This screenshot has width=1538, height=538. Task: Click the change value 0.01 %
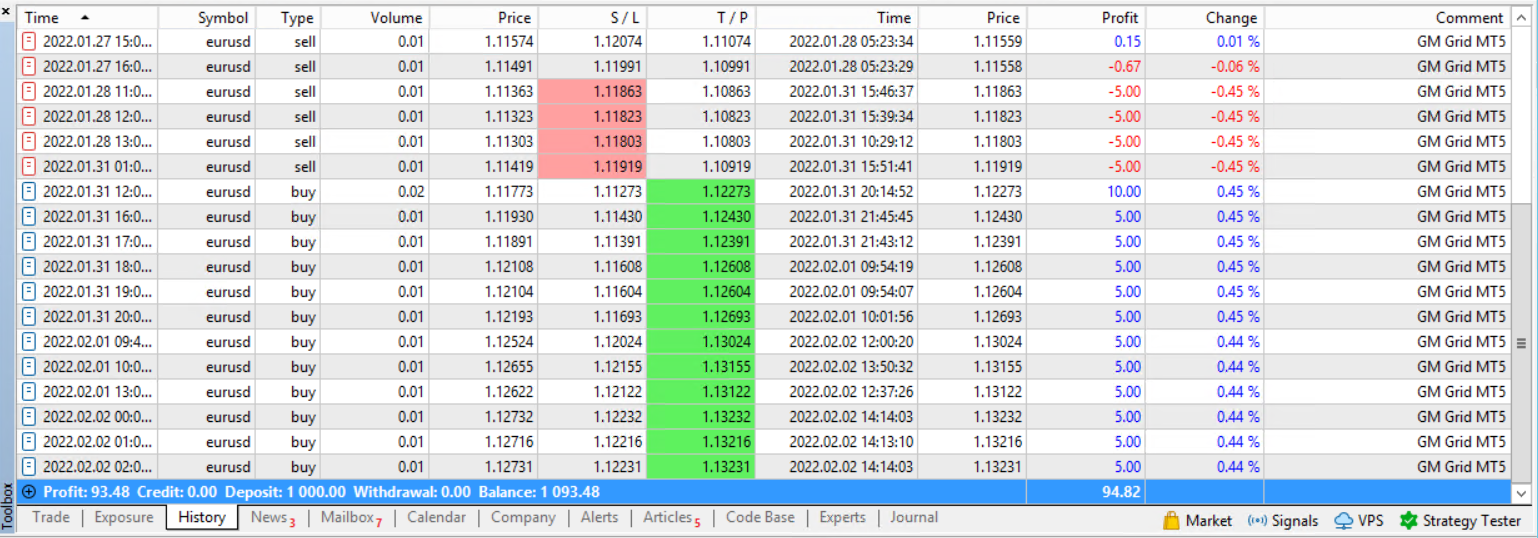coord(1238,42)
